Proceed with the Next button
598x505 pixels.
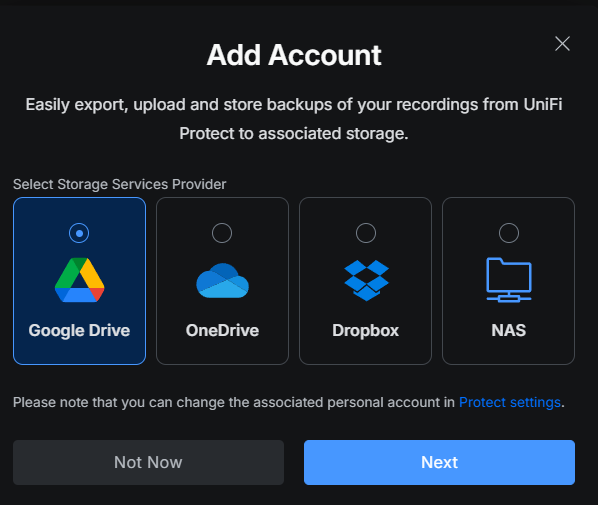[439, 462]
